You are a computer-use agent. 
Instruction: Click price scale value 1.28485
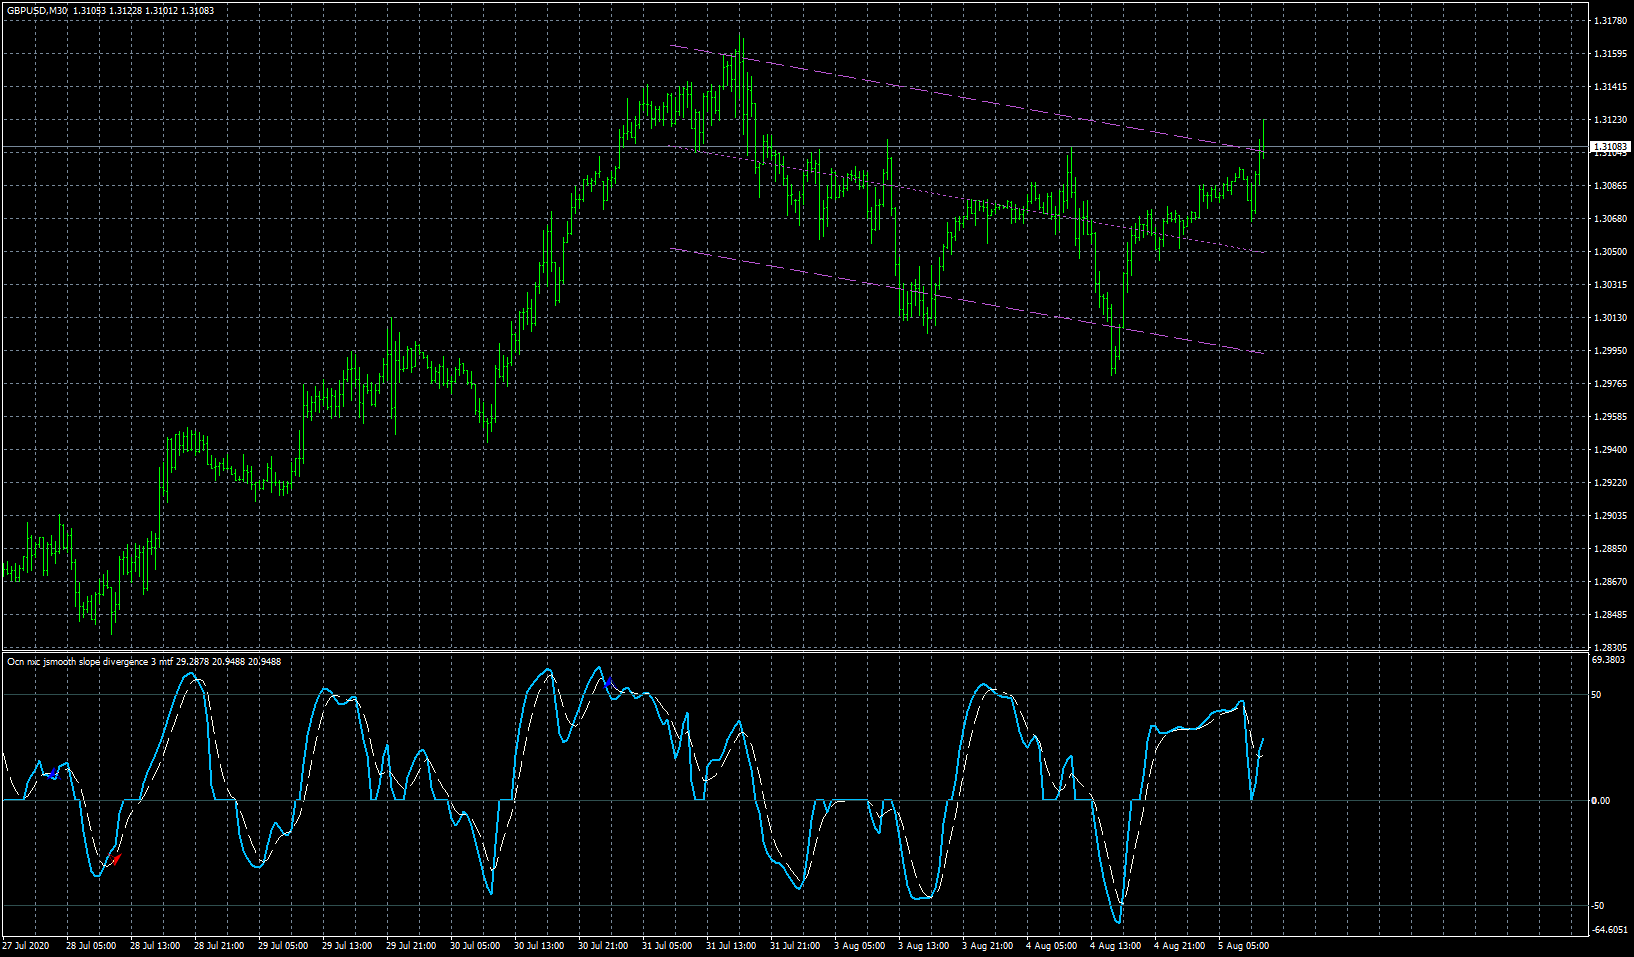tap(1609, 615)
